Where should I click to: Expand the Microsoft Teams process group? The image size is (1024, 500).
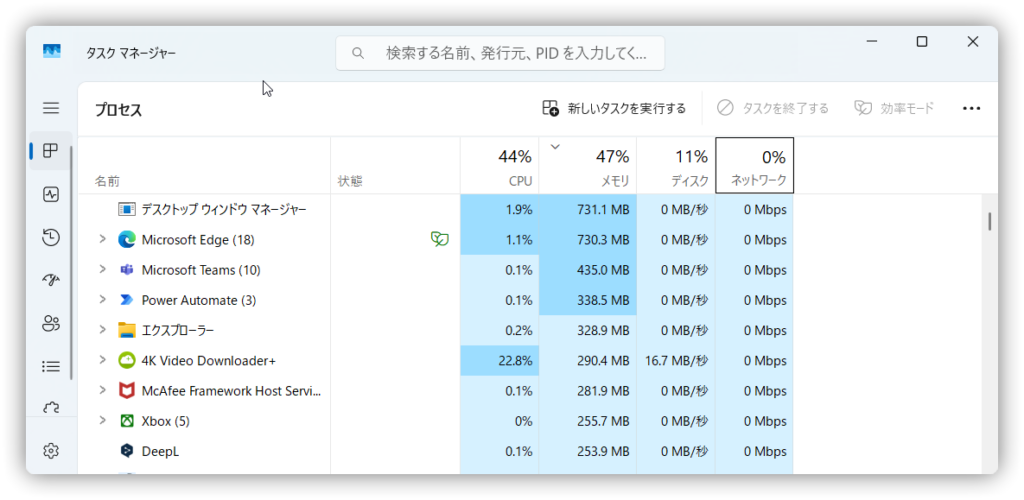pos(102,270)
